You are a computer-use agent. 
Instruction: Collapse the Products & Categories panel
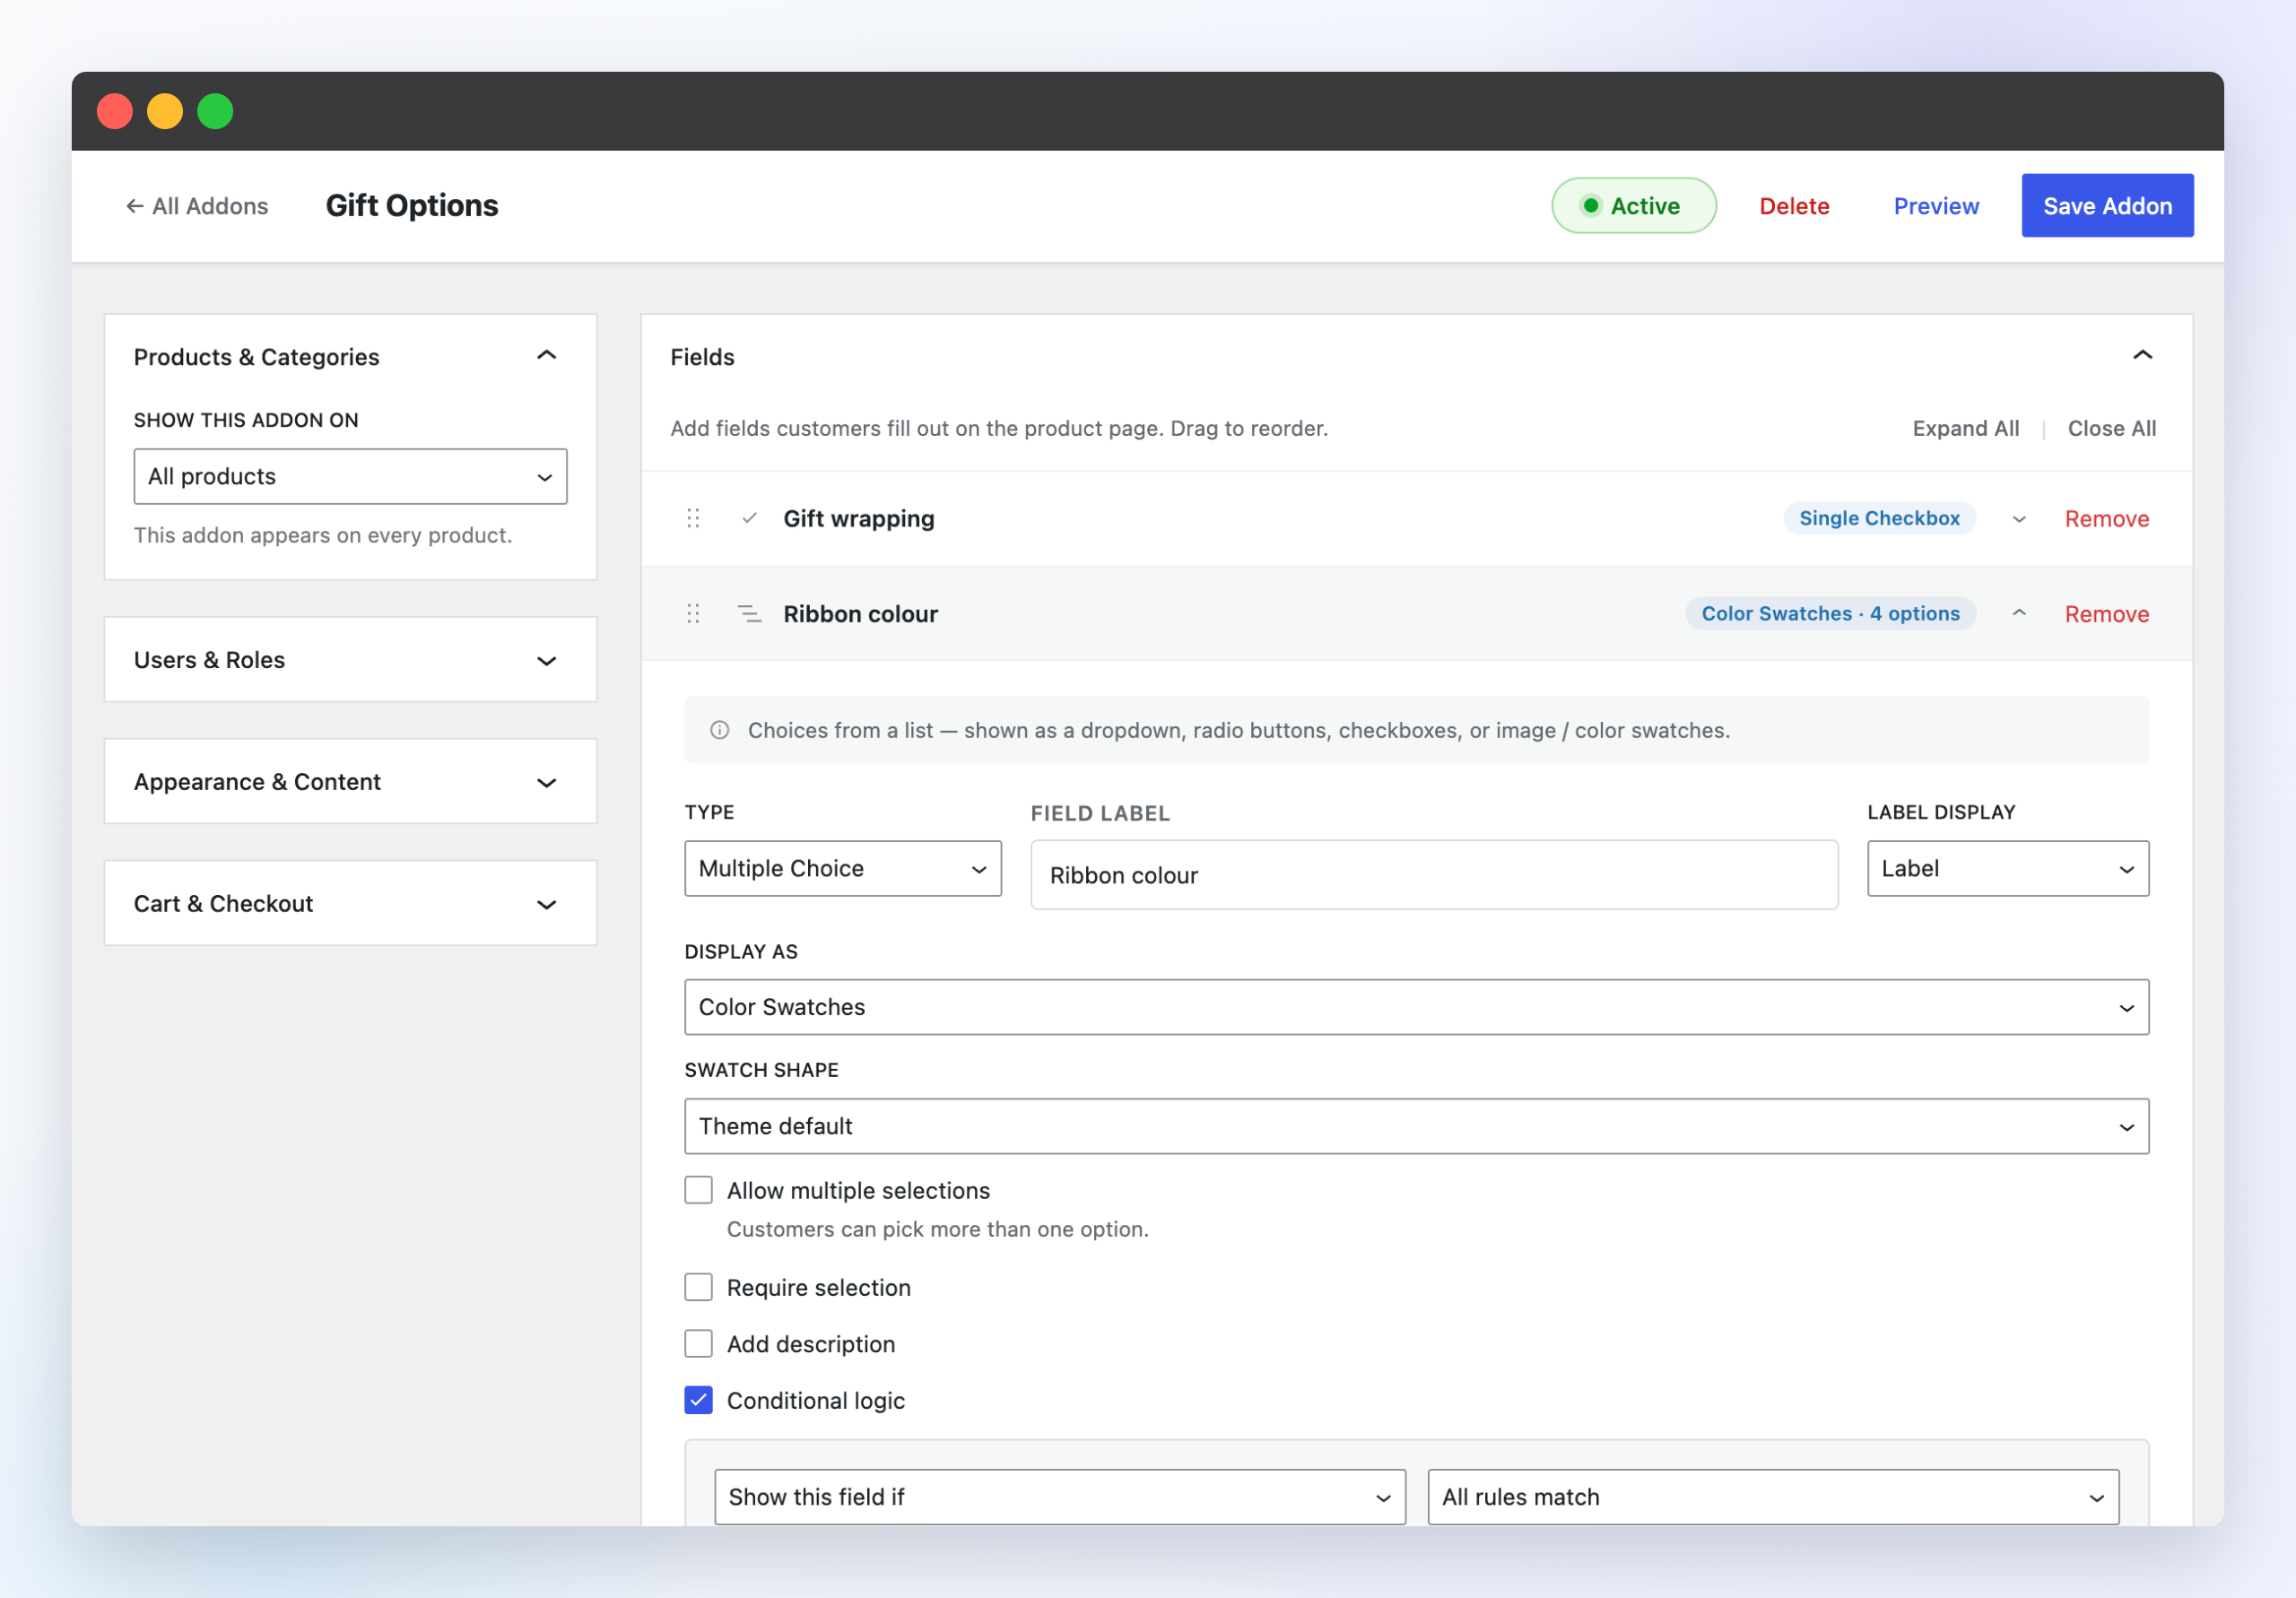coord(546,356)
